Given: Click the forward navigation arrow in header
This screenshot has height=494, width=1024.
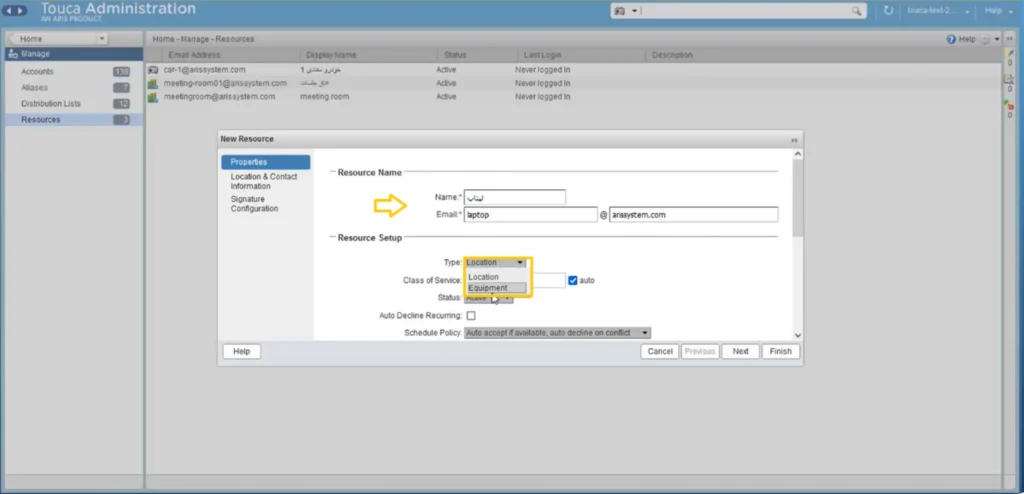Looking at the screenshot, I should coord(22,10).
